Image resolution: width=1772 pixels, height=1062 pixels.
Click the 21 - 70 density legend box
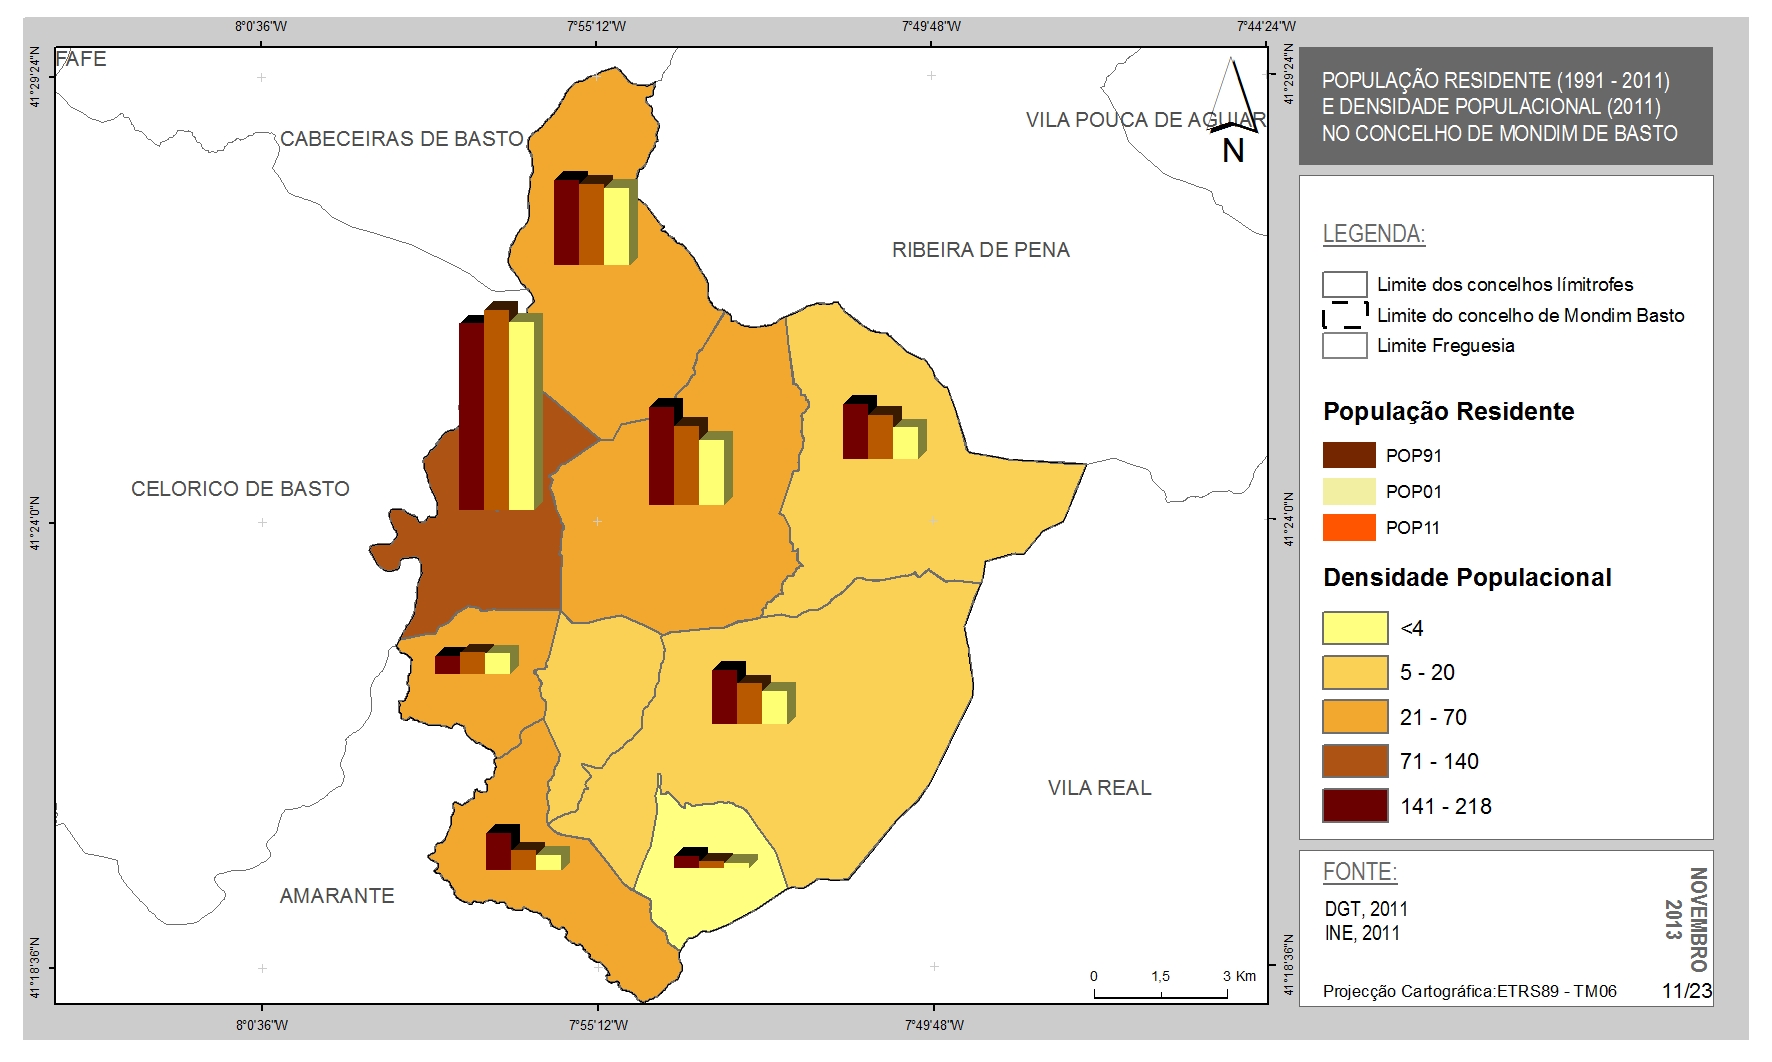[1355, 717]
